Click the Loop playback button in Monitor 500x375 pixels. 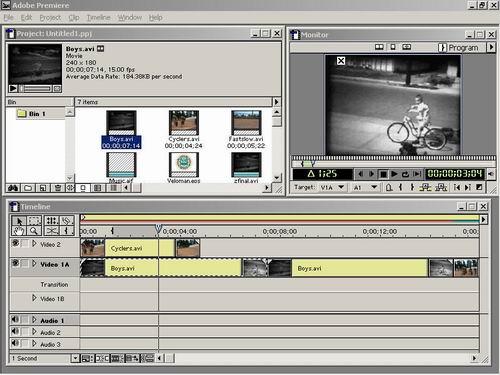[405, 174]
